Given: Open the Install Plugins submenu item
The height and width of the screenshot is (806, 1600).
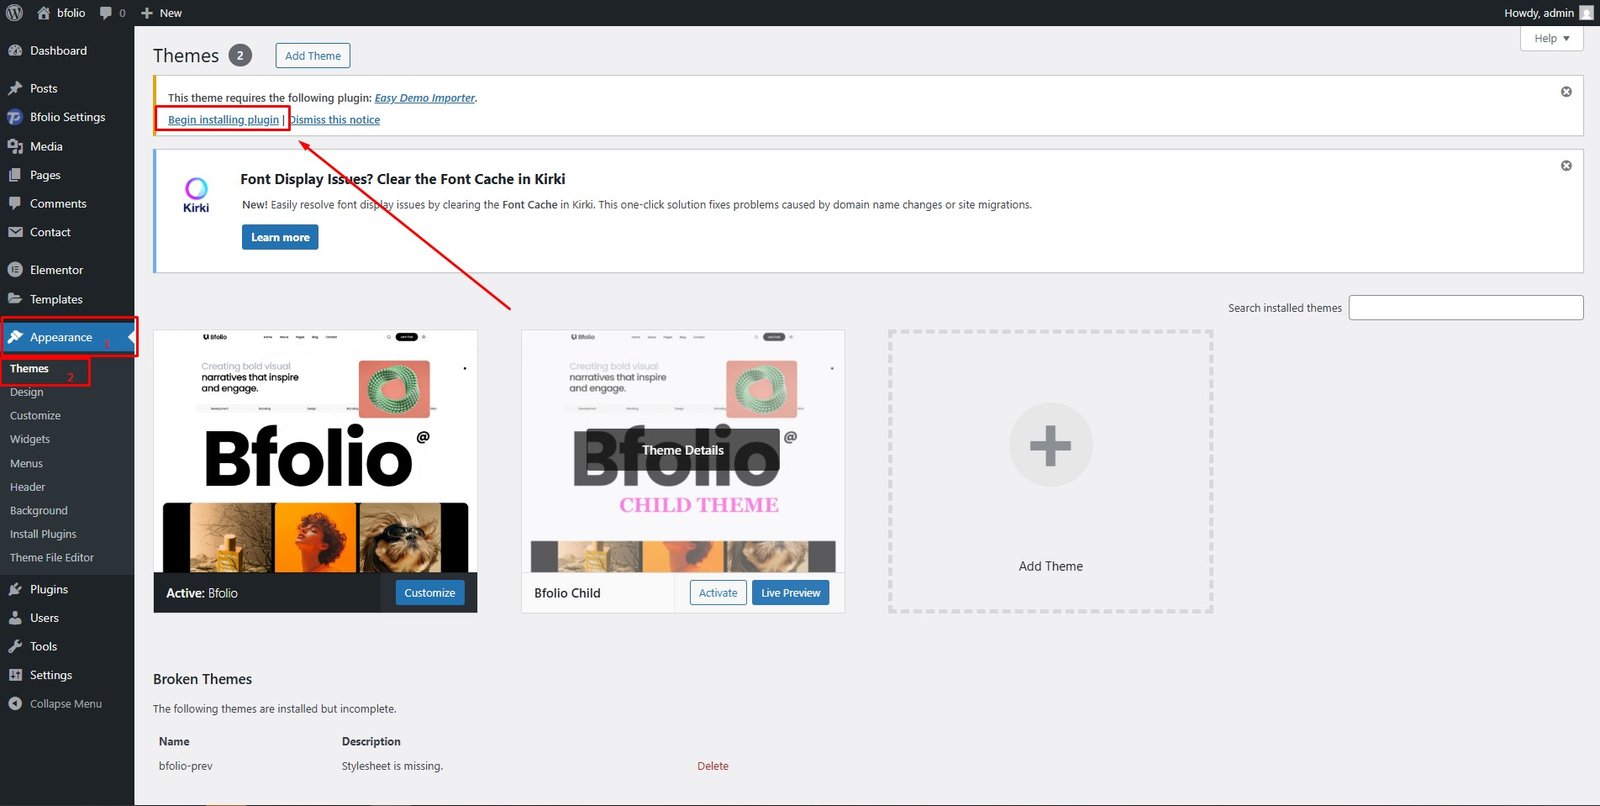Looking at the screenshot, I should (x=43, y=534).
